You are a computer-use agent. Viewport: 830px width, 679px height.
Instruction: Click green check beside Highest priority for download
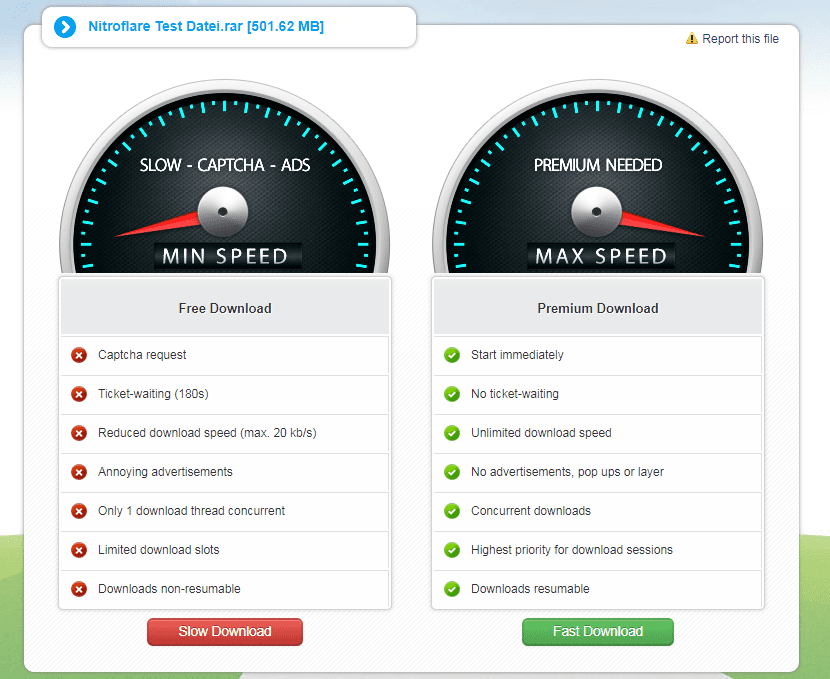(452, 550)
